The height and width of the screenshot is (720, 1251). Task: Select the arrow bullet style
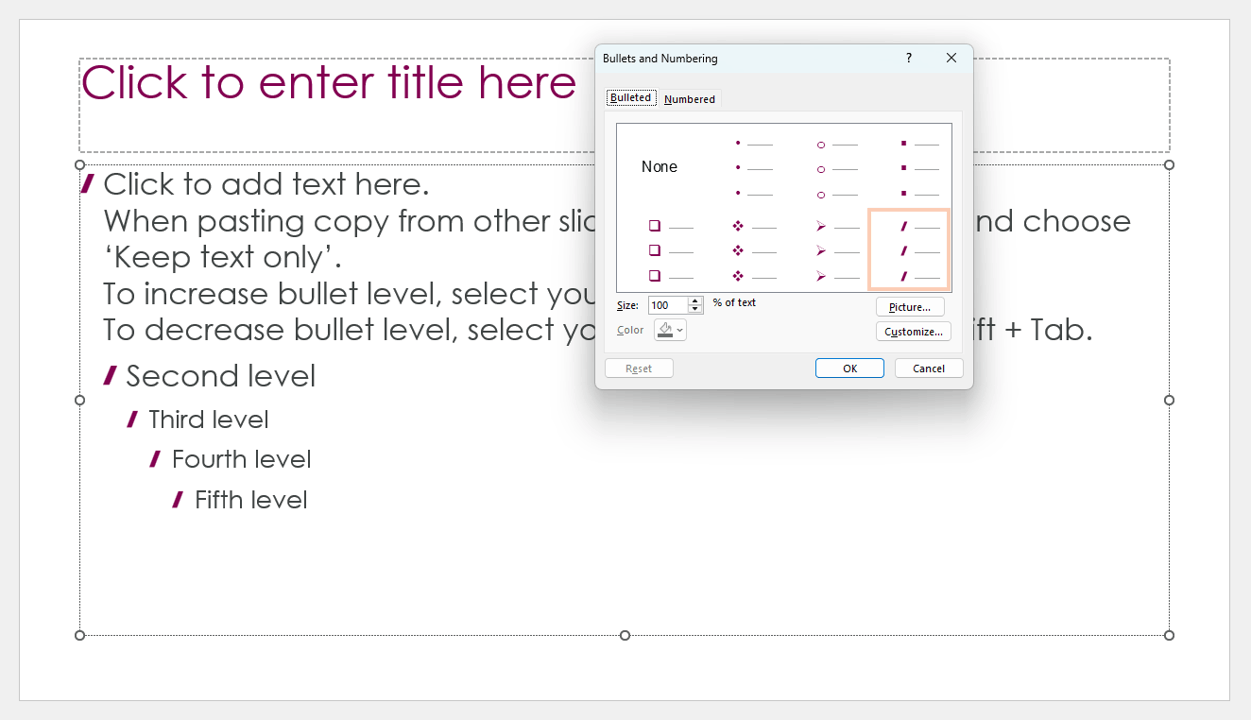pos(836,248)
